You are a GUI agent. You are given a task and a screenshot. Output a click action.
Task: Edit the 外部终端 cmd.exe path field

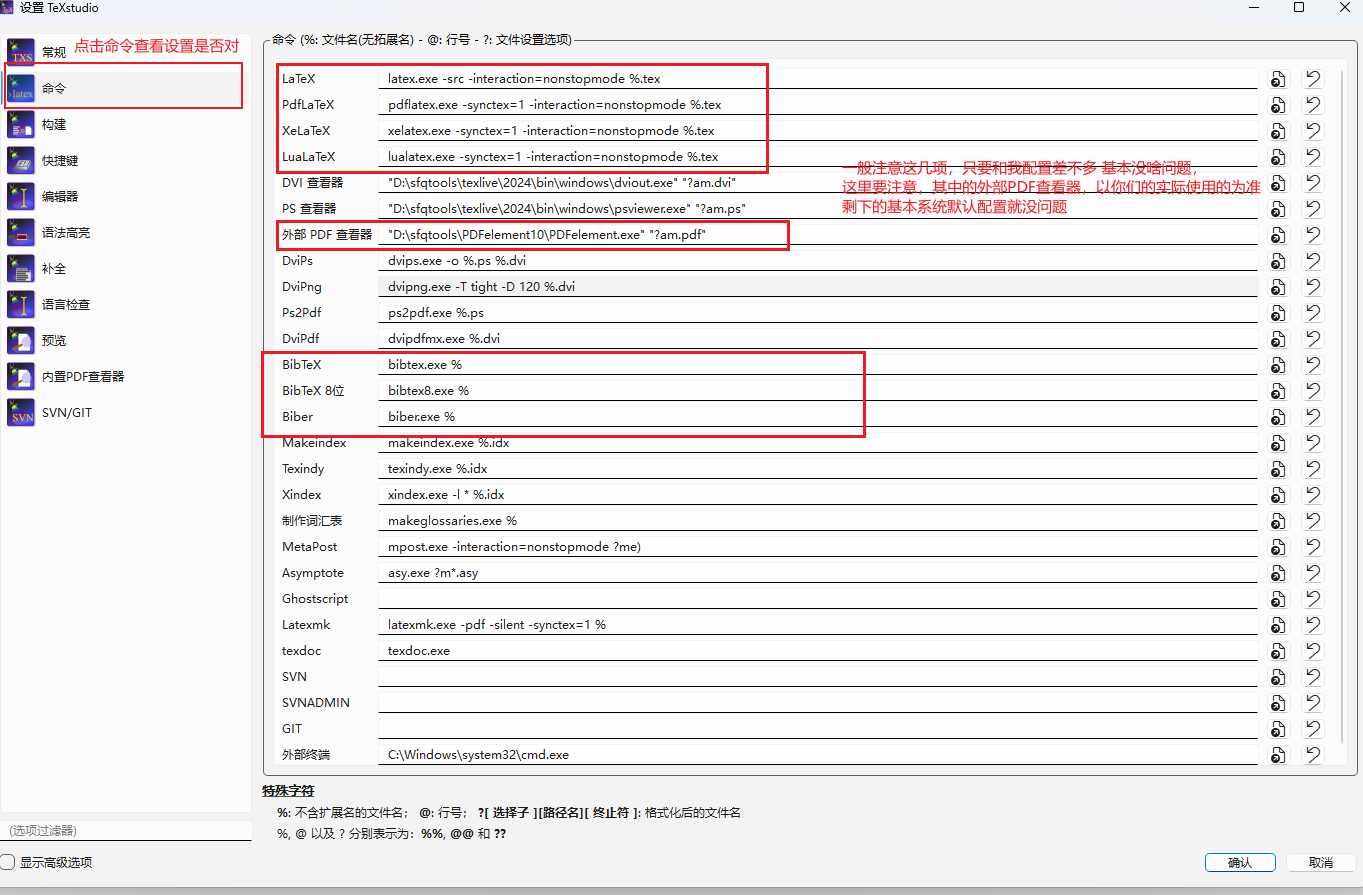pyautogui.click(x=818, y=754)
